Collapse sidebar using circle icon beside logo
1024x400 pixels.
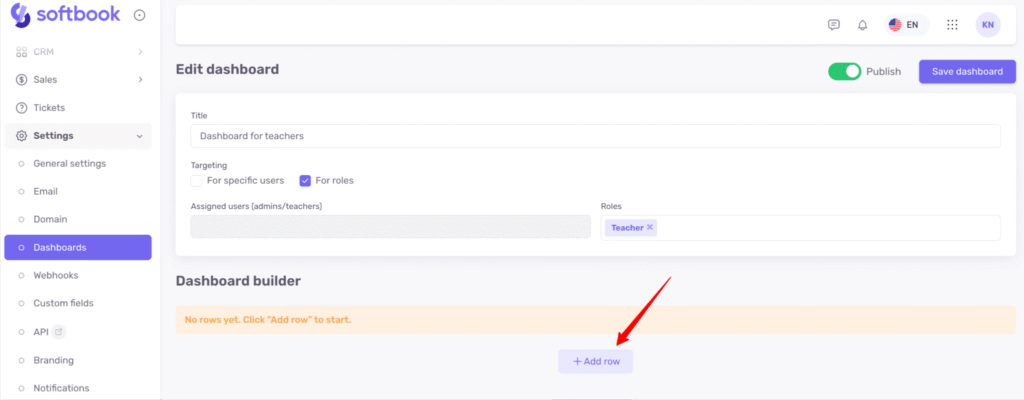point(139,15)
